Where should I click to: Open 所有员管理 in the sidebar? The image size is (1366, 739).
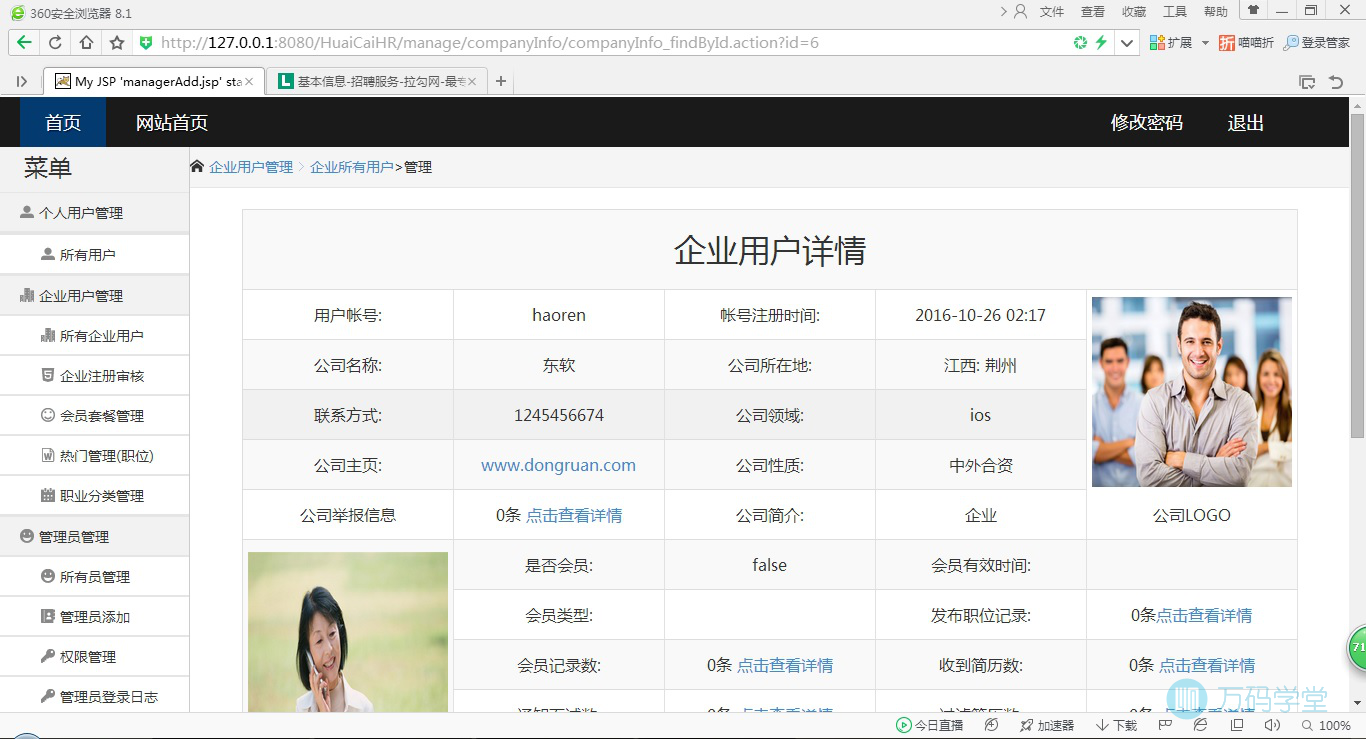94,577
